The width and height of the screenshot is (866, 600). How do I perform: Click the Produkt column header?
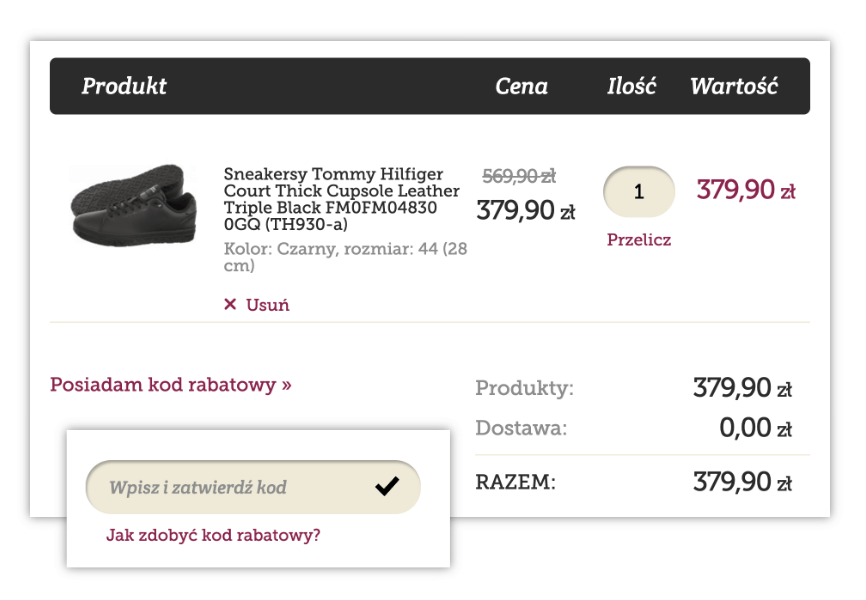[124, 86]
